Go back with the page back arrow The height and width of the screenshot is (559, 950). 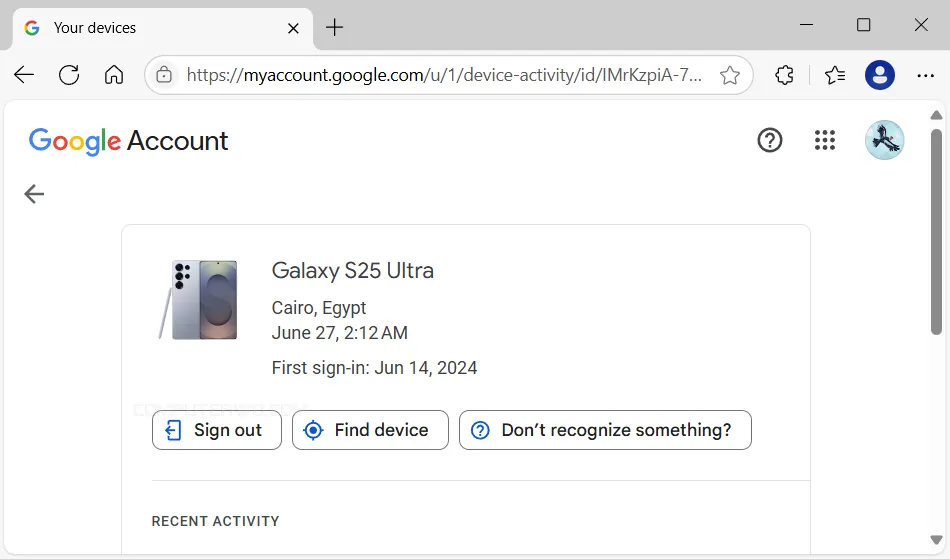[x=34, y=194]
